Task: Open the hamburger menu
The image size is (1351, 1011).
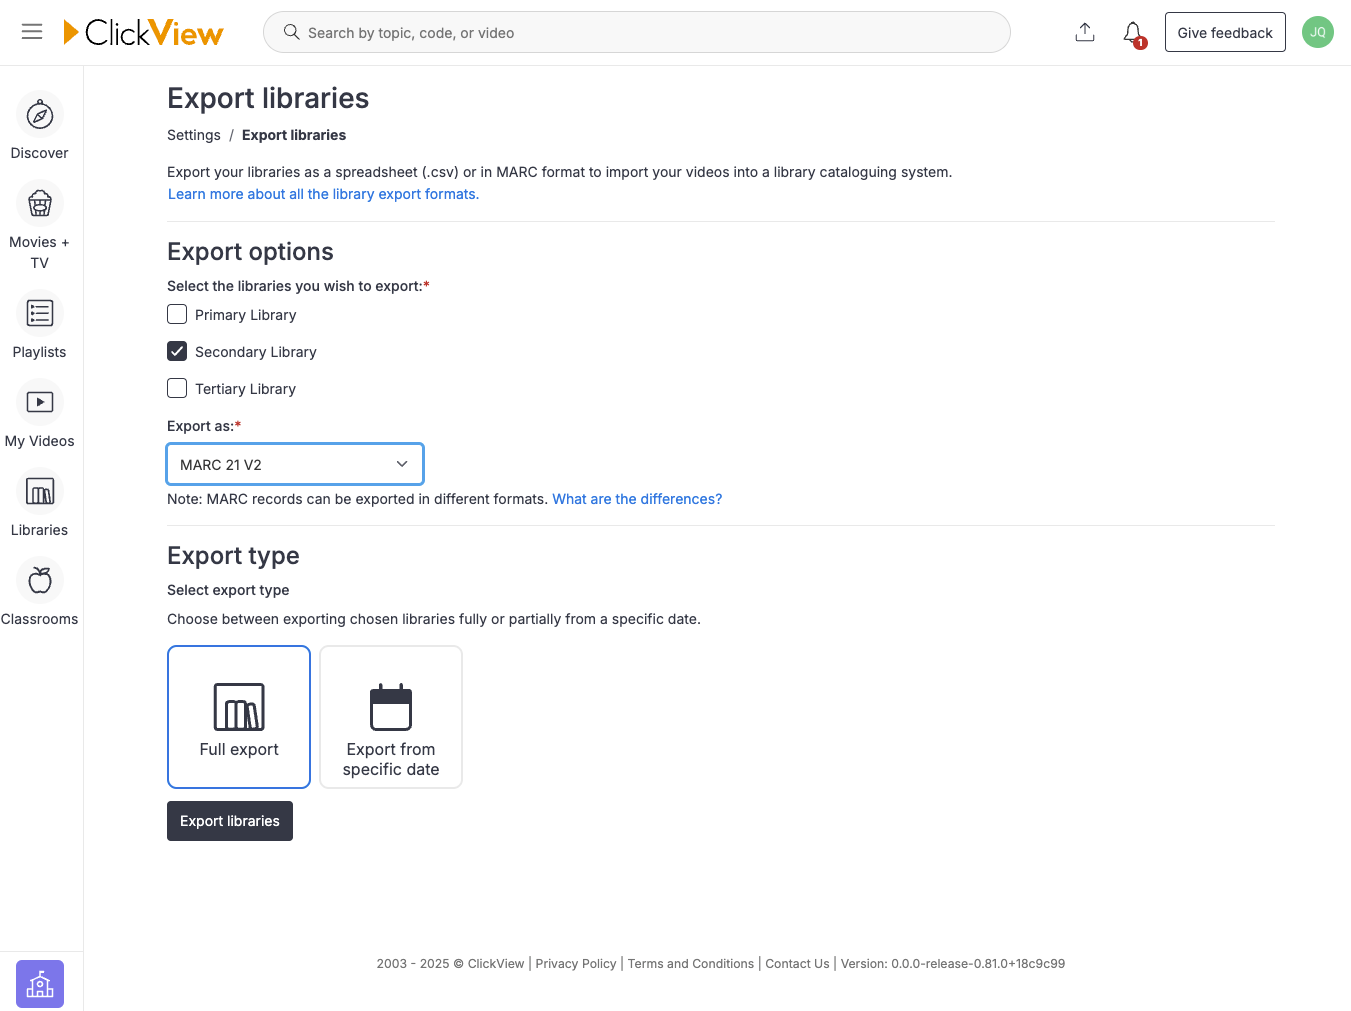Action: tap(31, 31)
